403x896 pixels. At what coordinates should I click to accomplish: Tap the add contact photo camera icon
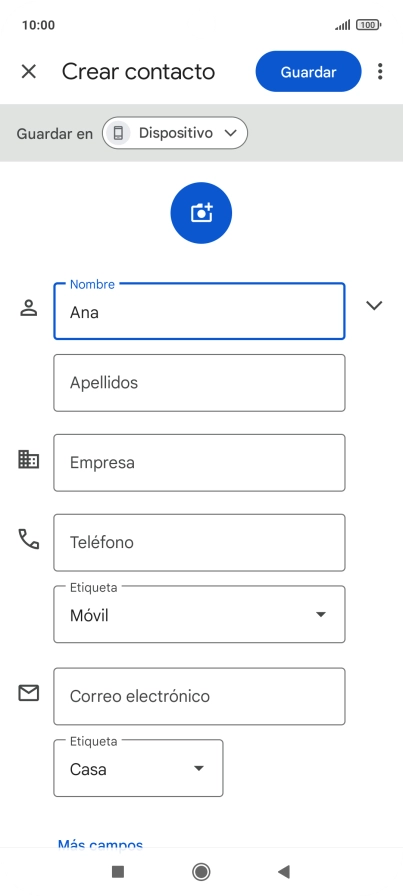coord(201,213)
